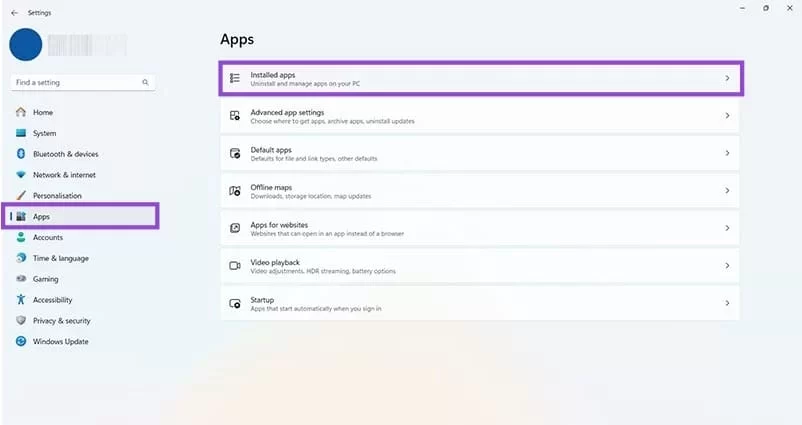802x425 pixels.
Task: Click the search magnifier icon
Action: point(145,82)
